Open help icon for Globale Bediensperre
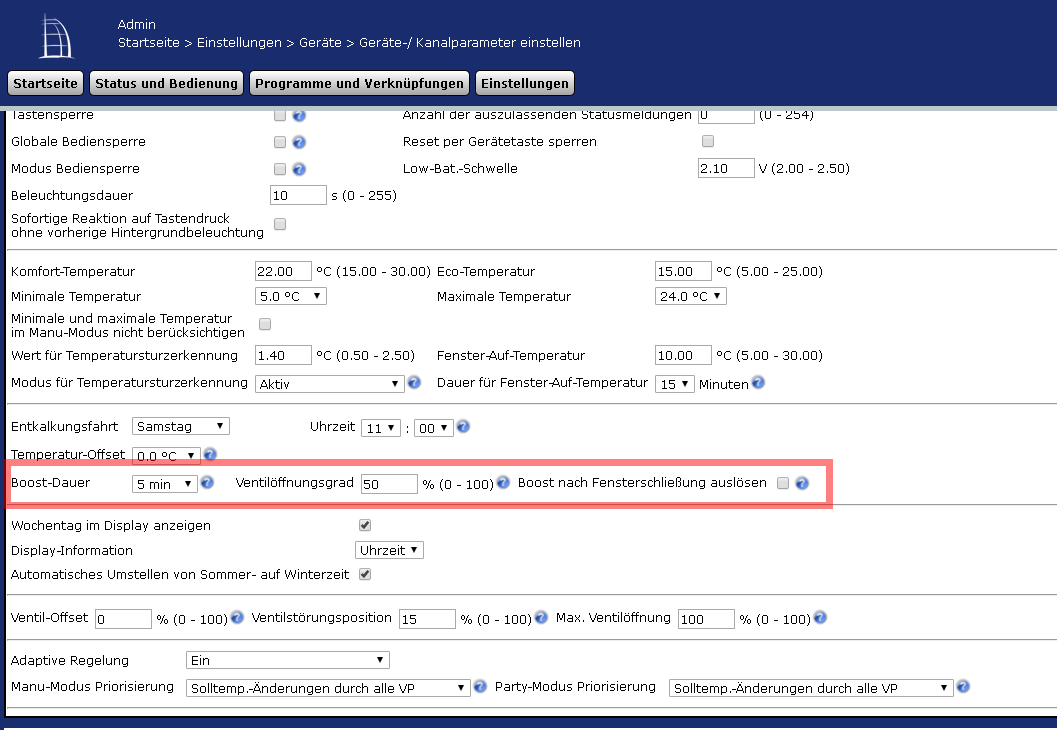The width and height of the screenshot is (1057, 730). 299,142
